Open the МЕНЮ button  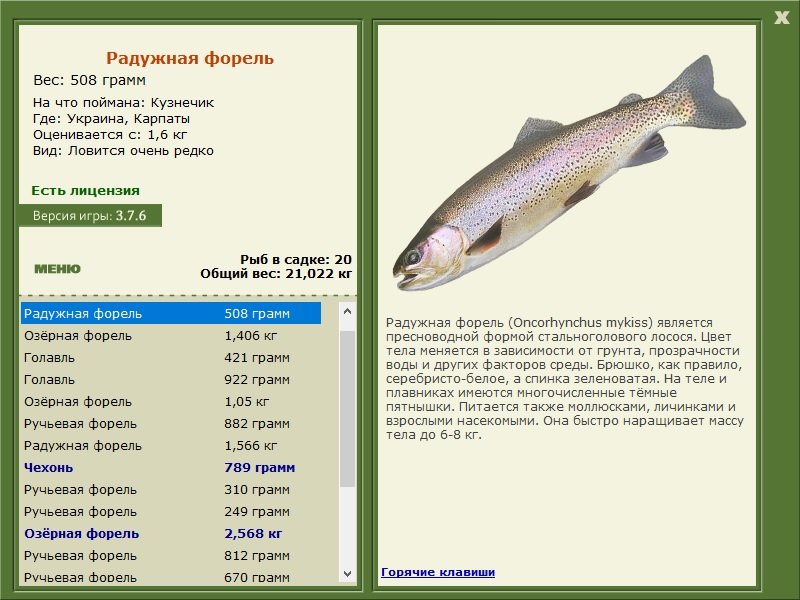click(57, 269)
